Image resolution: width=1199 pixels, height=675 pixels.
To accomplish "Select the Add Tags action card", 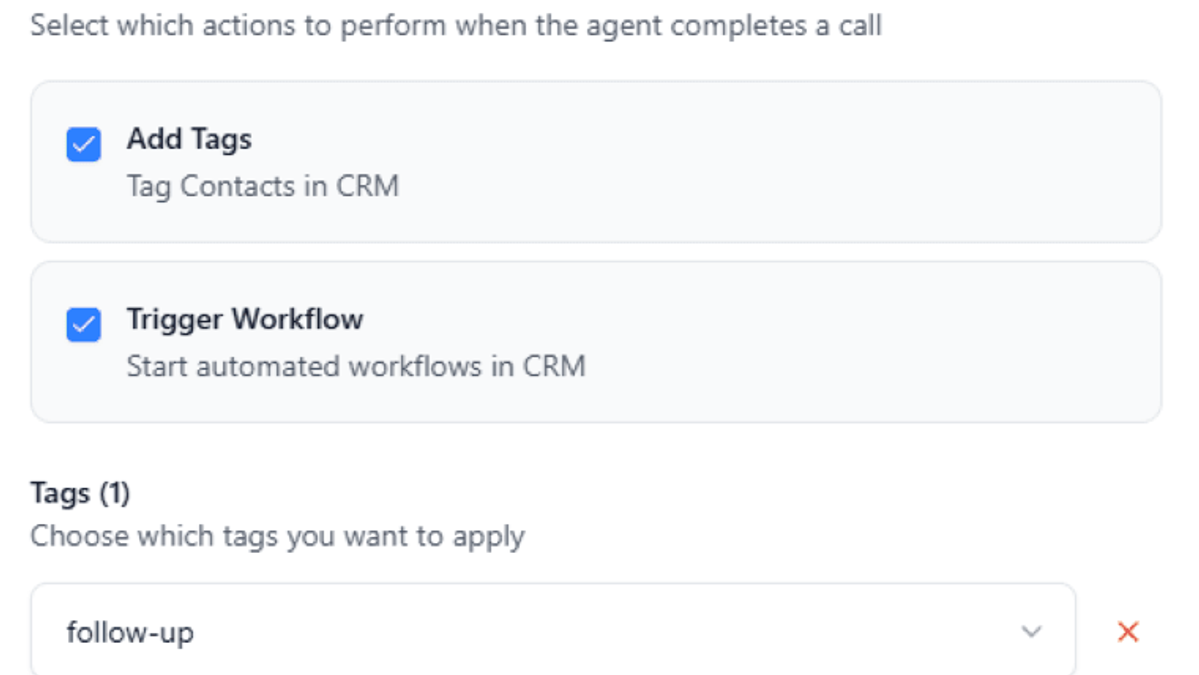I will (596, 162).
